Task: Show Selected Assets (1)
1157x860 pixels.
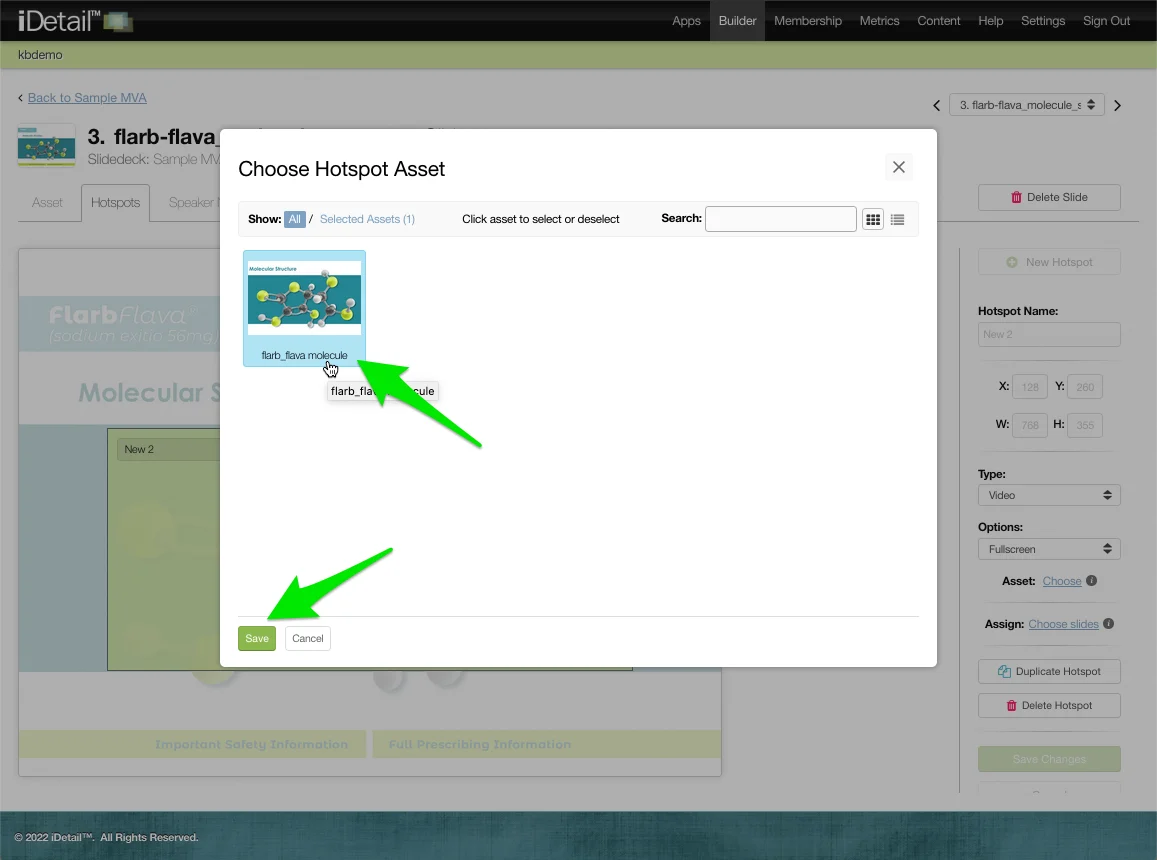Action: [x=367, y=219]
